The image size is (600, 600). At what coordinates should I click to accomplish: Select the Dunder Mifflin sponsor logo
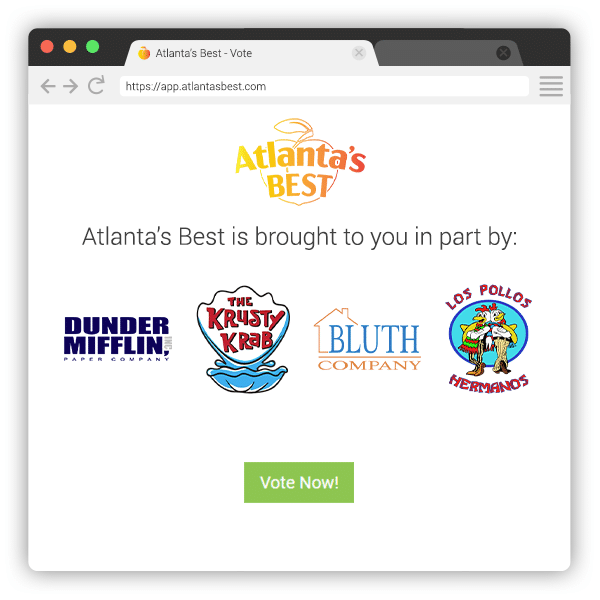point(117,339)
